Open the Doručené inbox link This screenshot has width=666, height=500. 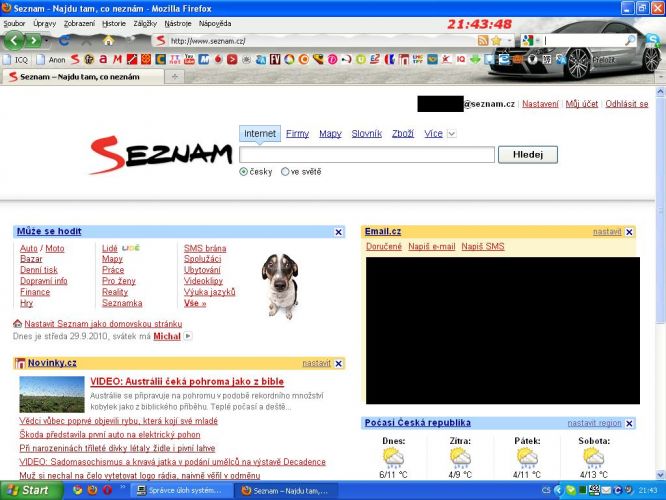[x=384, y=246]
